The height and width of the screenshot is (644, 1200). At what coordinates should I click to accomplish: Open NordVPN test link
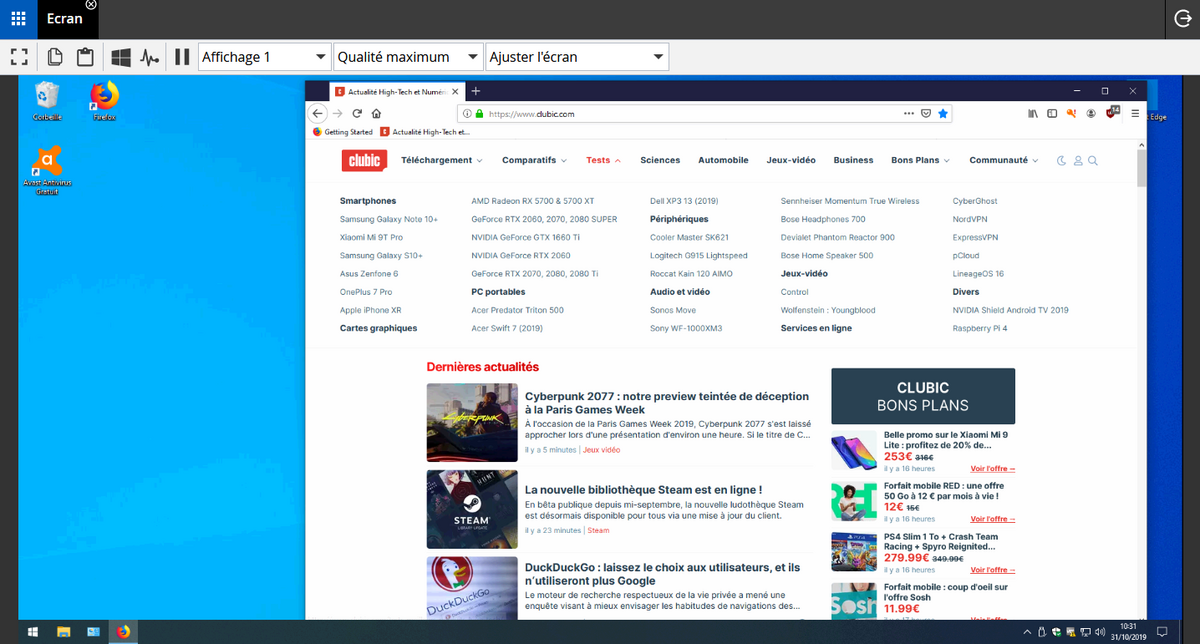(x=971, y=219)
